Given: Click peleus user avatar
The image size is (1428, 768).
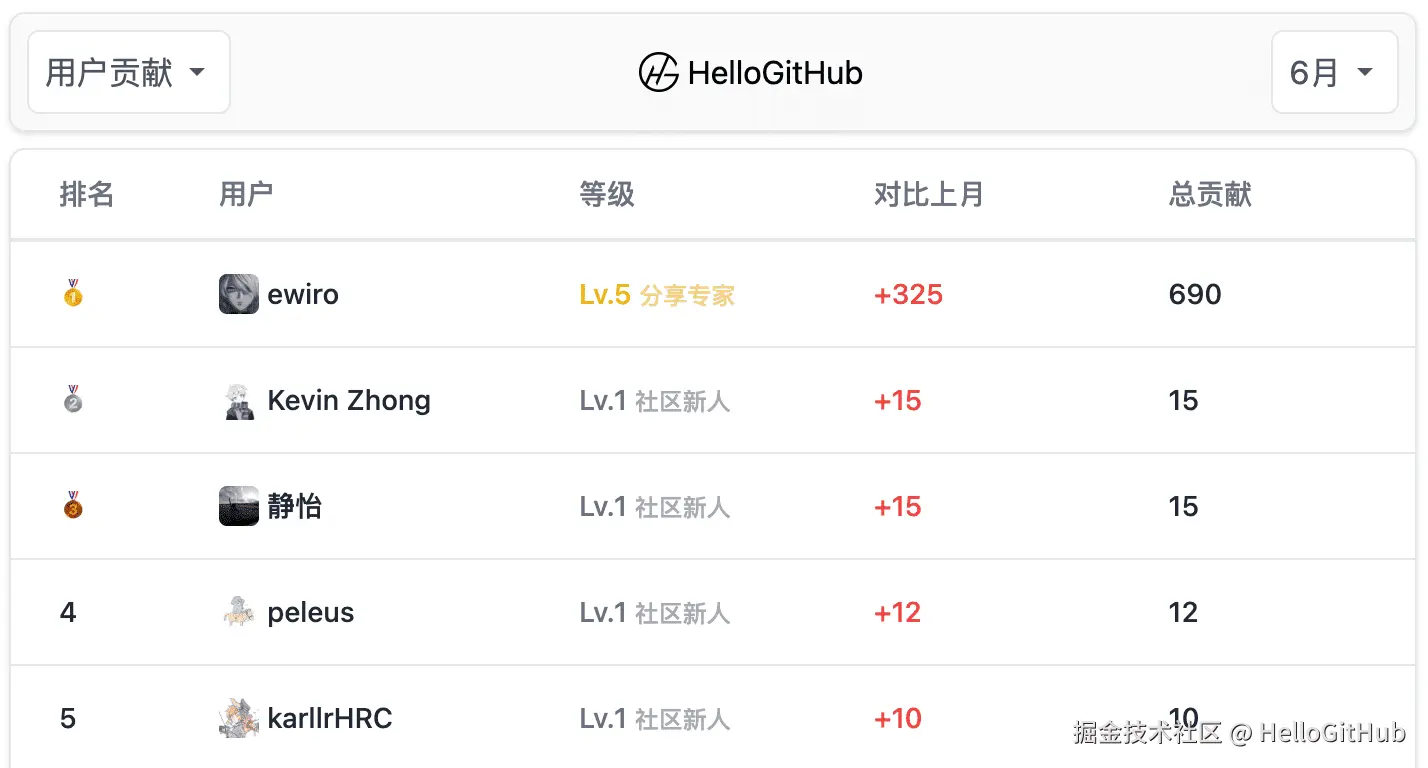Looking at the screenshot, I should point(239,612).
